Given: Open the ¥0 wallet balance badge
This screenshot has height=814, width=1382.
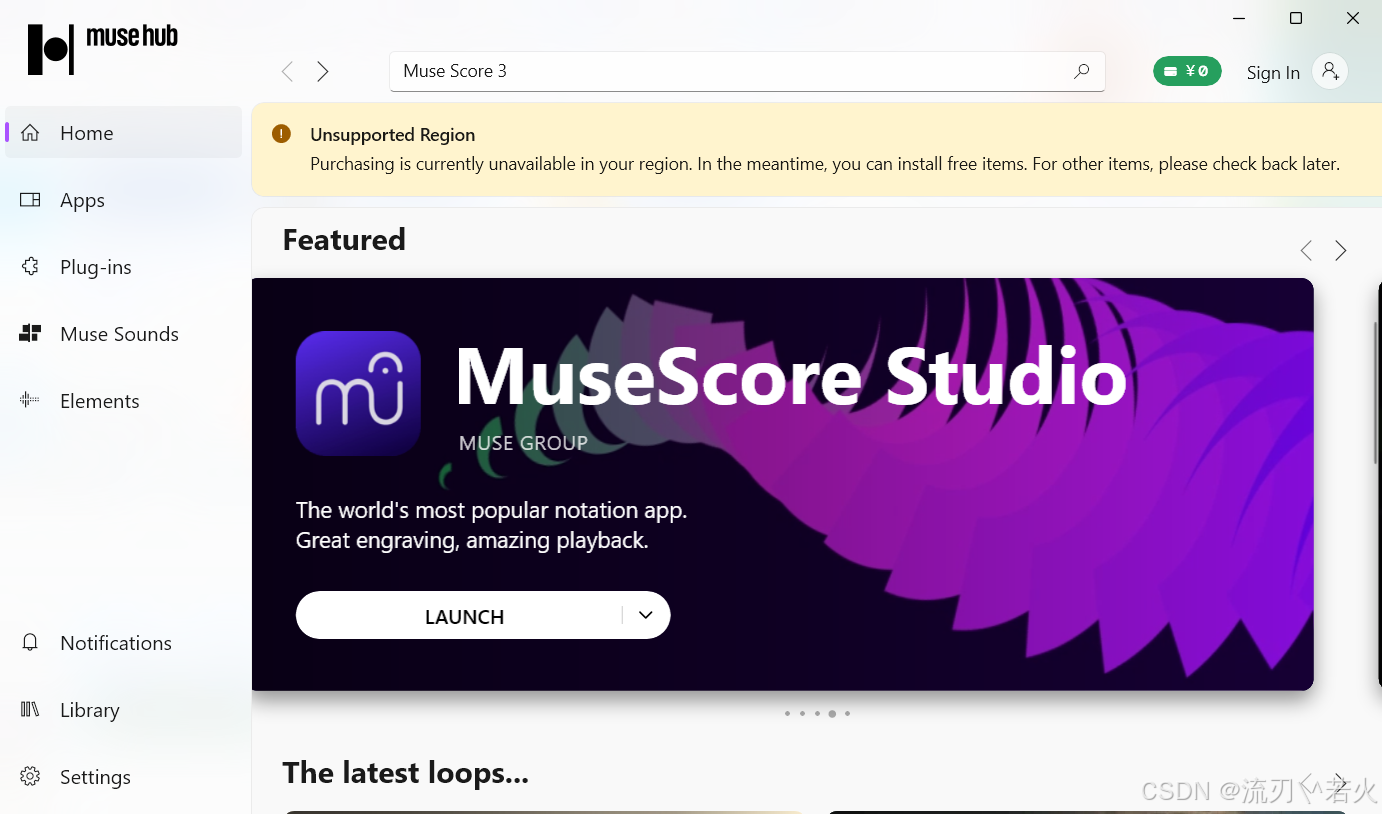Looking at the screenshot, I should [x=1187, y=71].
